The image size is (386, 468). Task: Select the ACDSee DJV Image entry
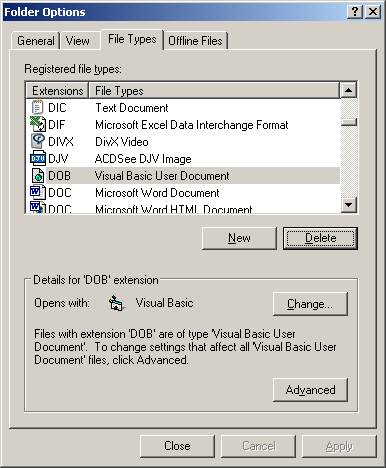[x=183, y=159]
